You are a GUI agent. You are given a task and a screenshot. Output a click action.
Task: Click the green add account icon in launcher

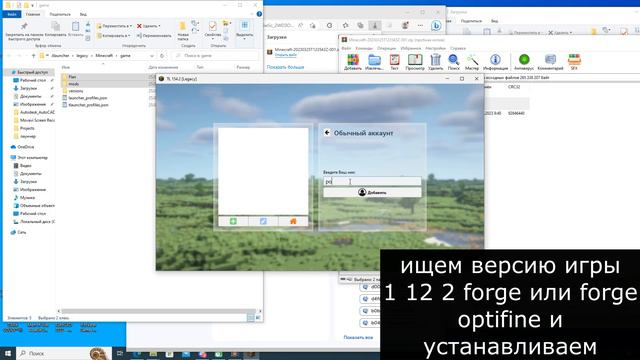[233, 221]
